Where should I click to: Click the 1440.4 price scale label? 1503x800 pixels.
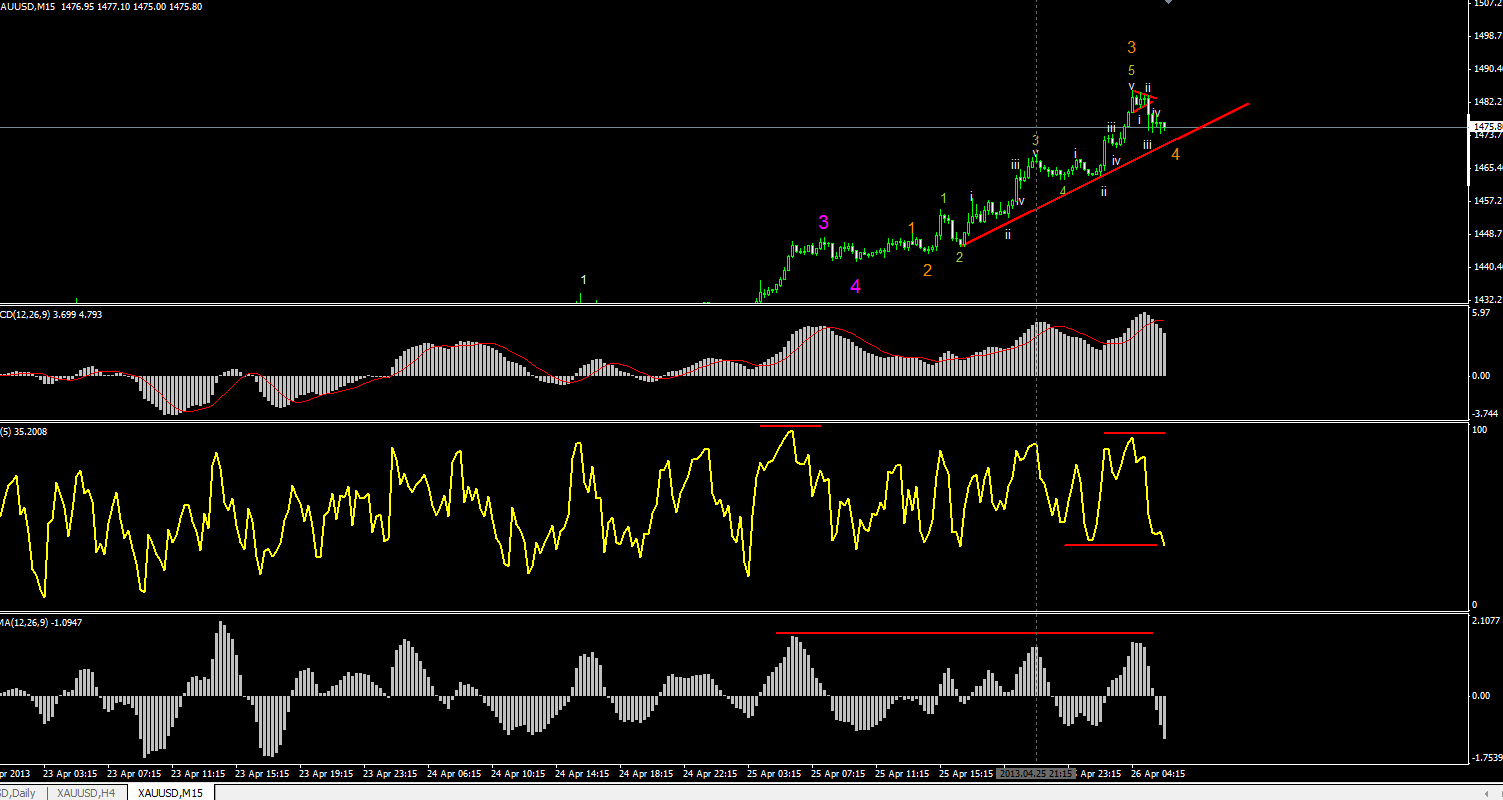[1488, 267]
